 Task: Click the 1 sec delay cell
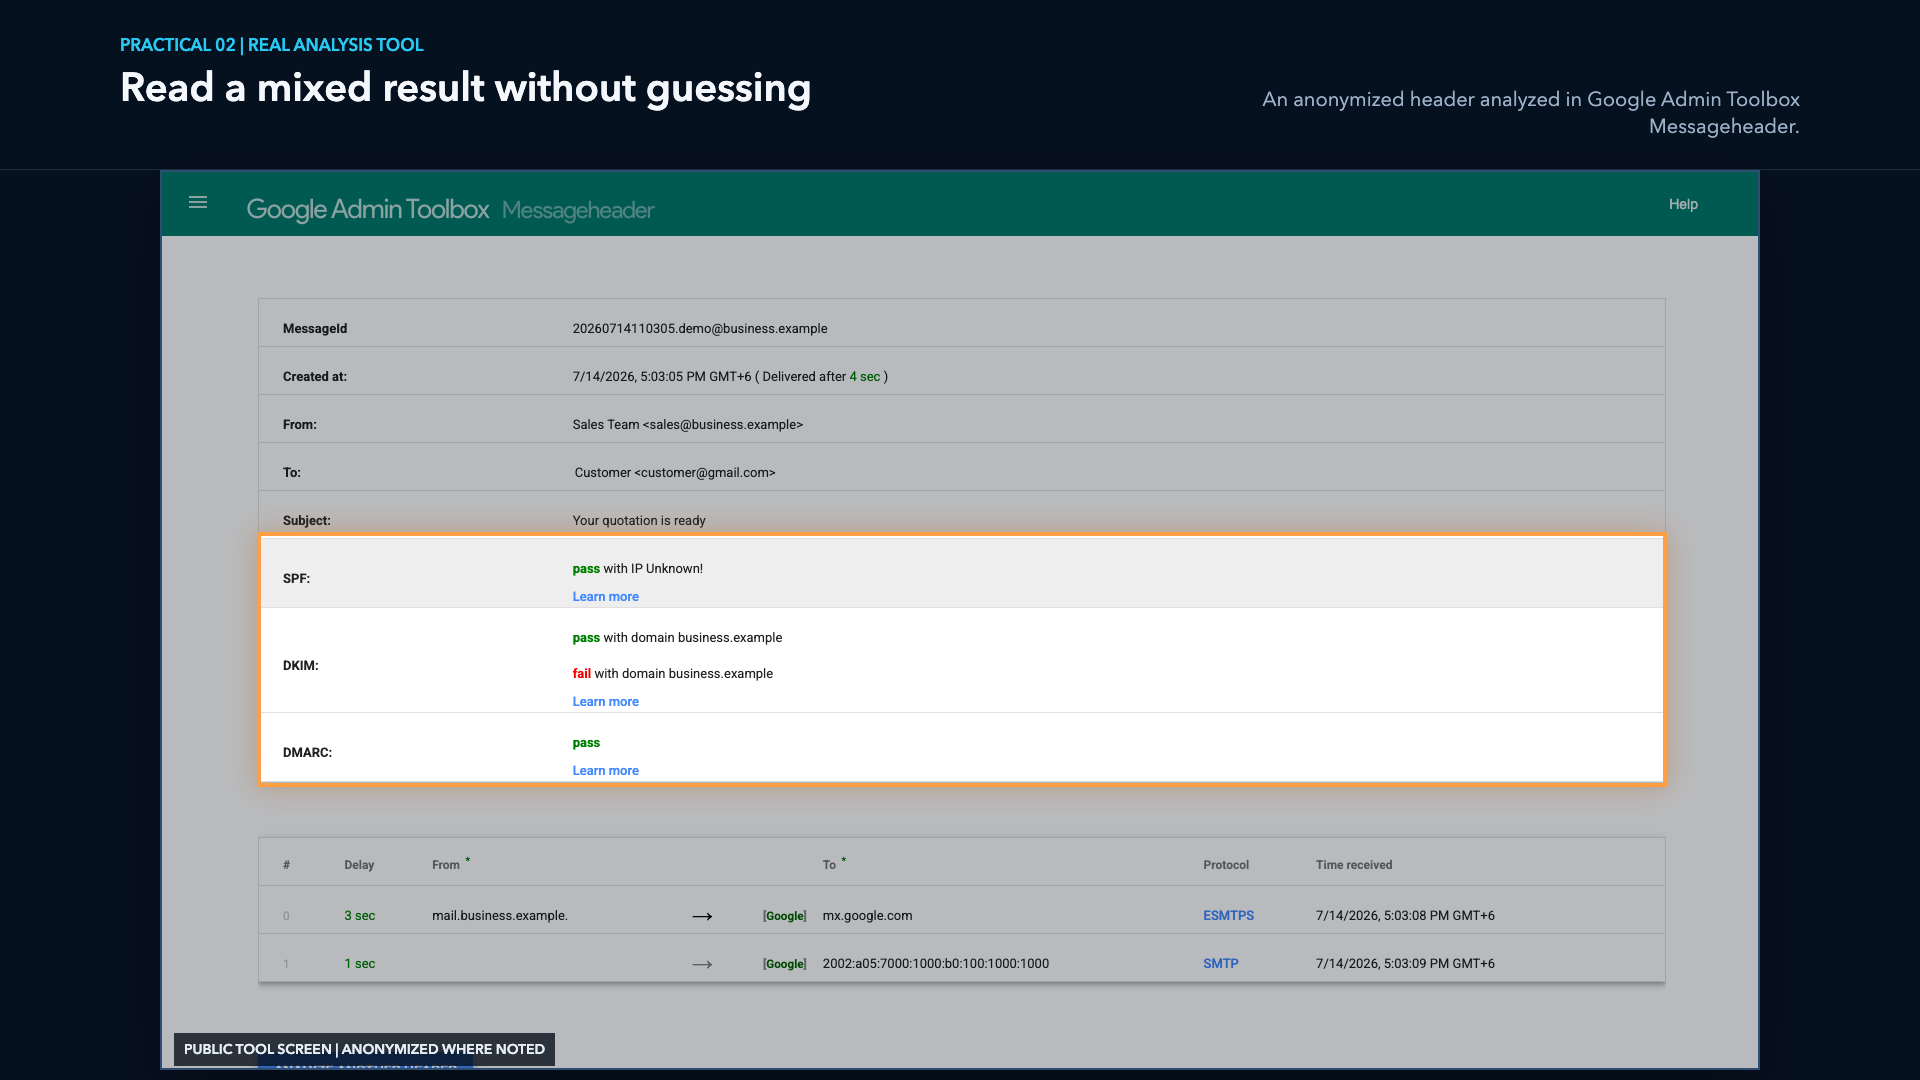click(360, 964)
